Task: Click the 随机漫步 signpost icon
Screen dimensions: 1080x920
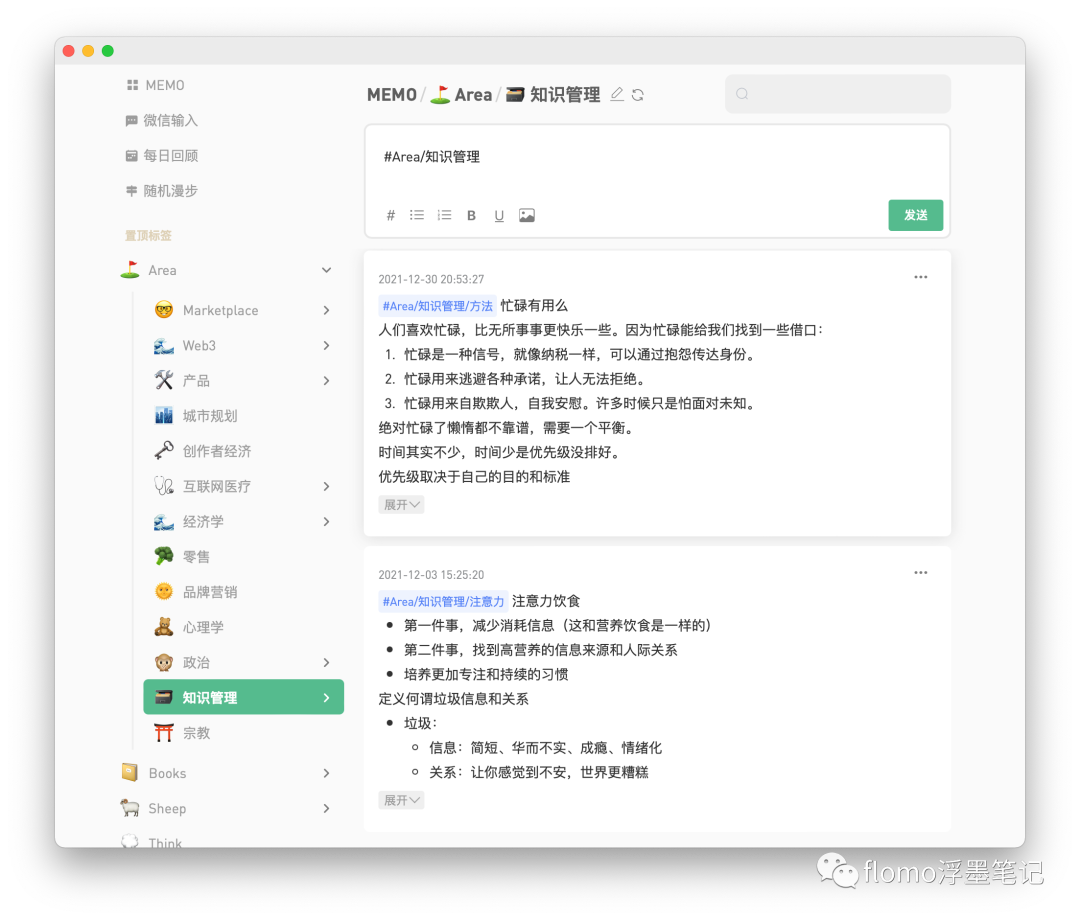Action: [x=132, y=191]
